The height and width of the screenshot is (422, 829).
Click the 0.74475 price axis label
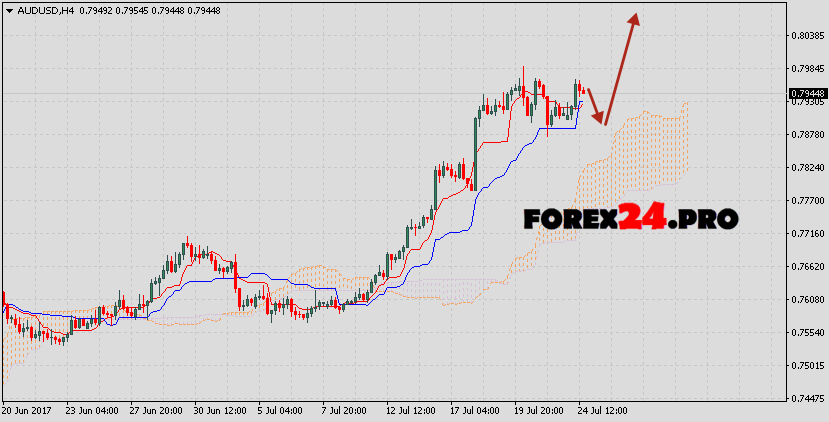(x=806, y=398)
